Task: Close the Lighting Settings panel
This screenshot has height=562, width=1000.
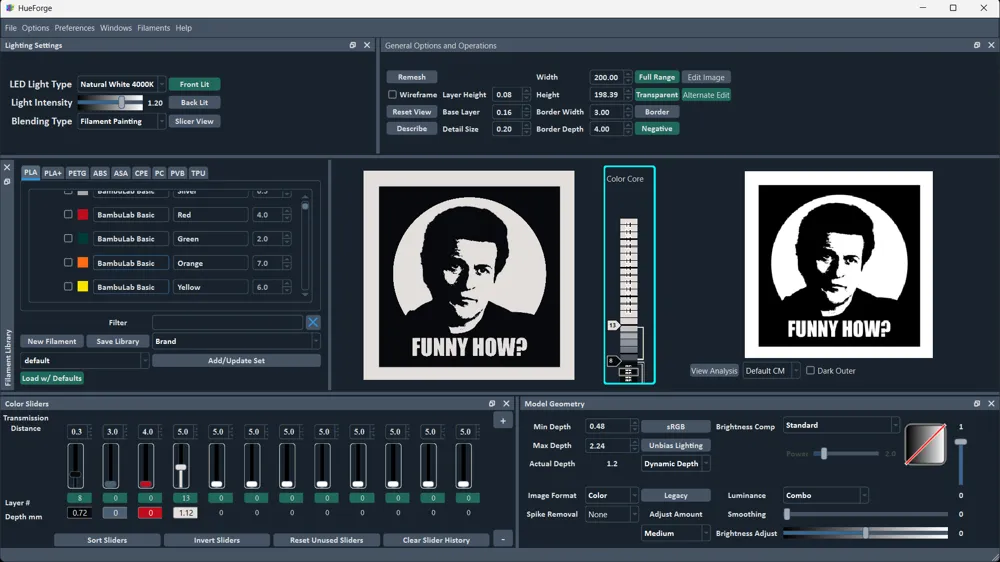Action: [367, 45]
